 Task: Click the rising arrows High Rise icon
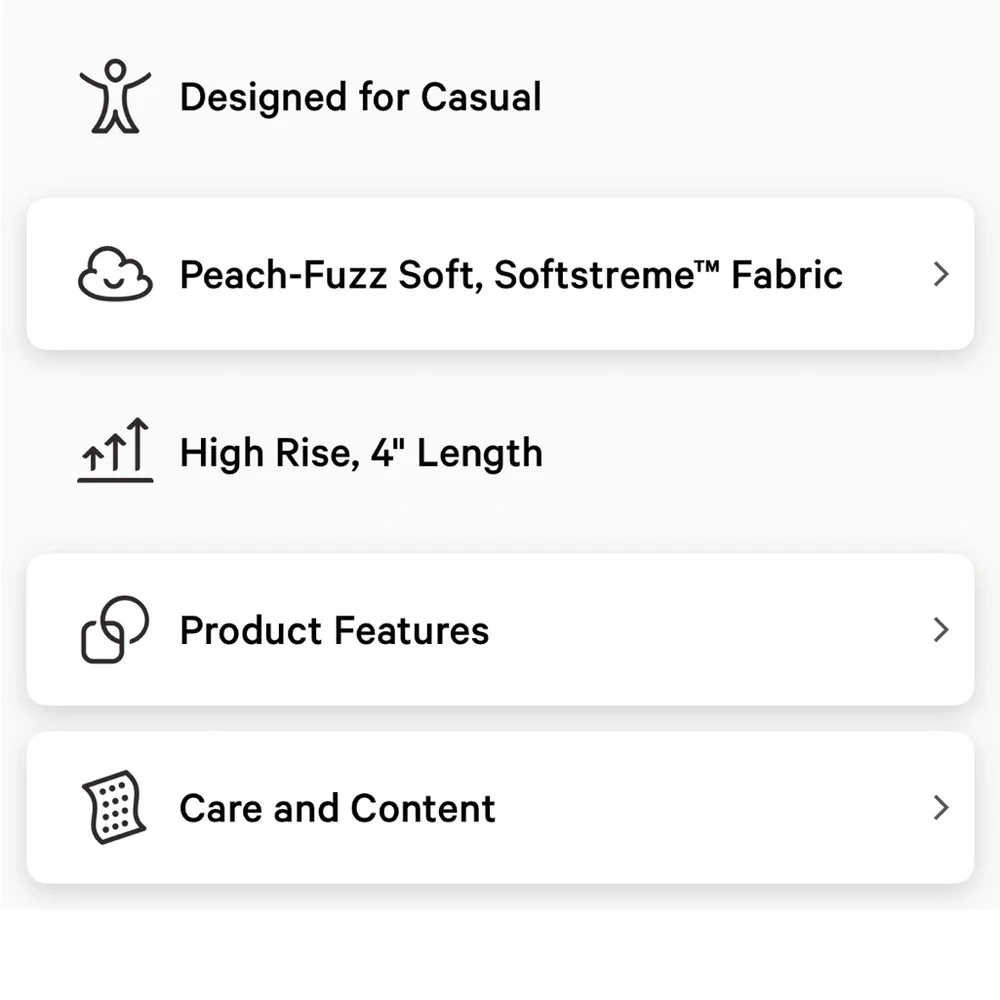coord(115,452)
